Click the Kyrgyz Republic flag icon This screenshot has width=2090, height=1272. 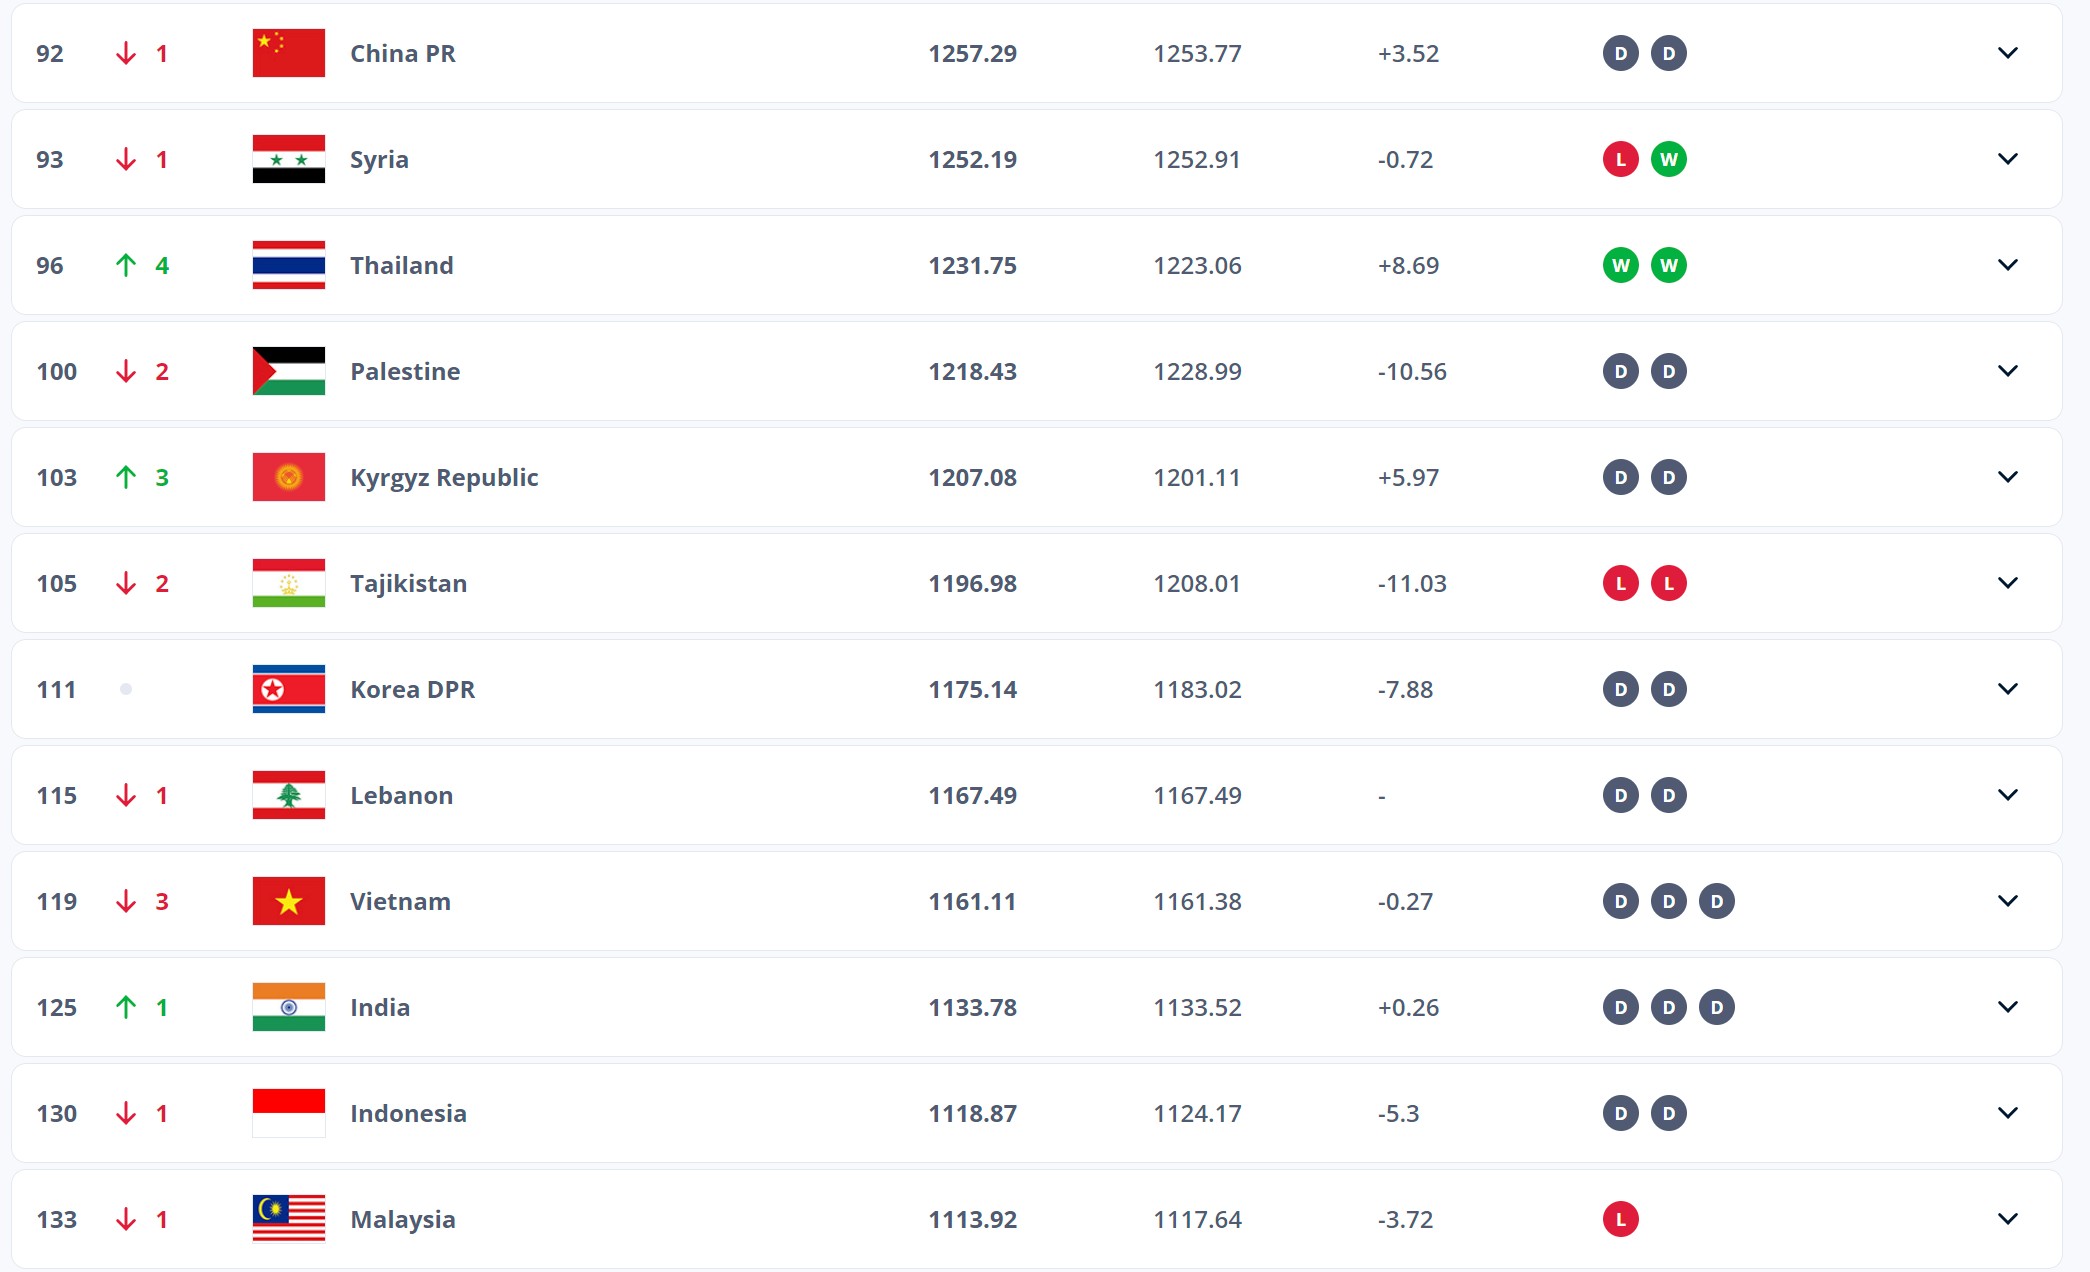[288, 477]
